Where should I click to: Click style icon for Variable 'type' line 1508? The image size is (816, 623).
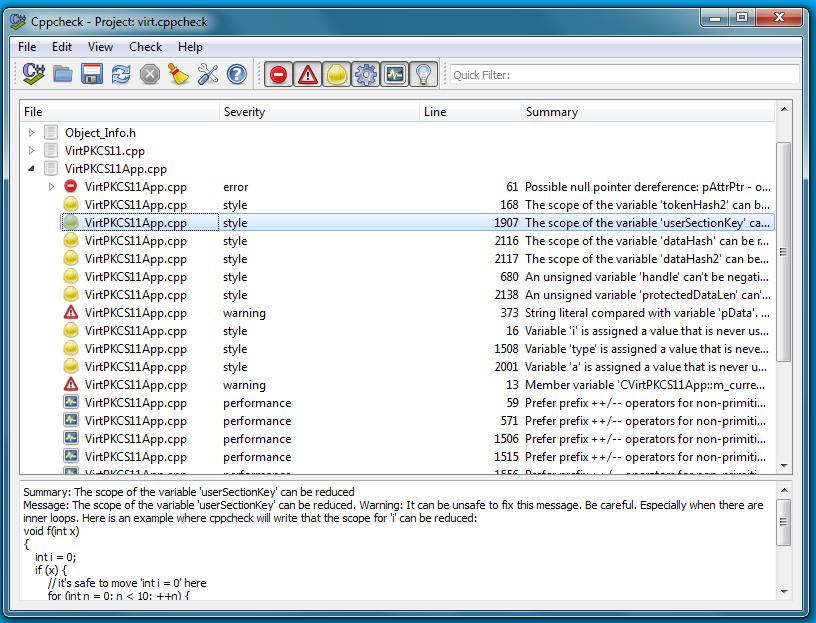click(71, 349)
